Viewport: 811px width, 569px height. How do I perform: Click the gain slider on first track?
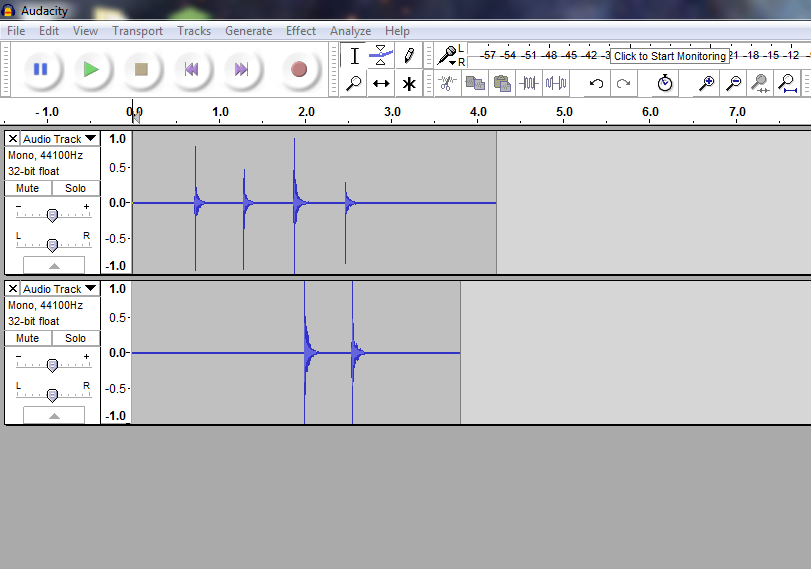click(52, 215)
